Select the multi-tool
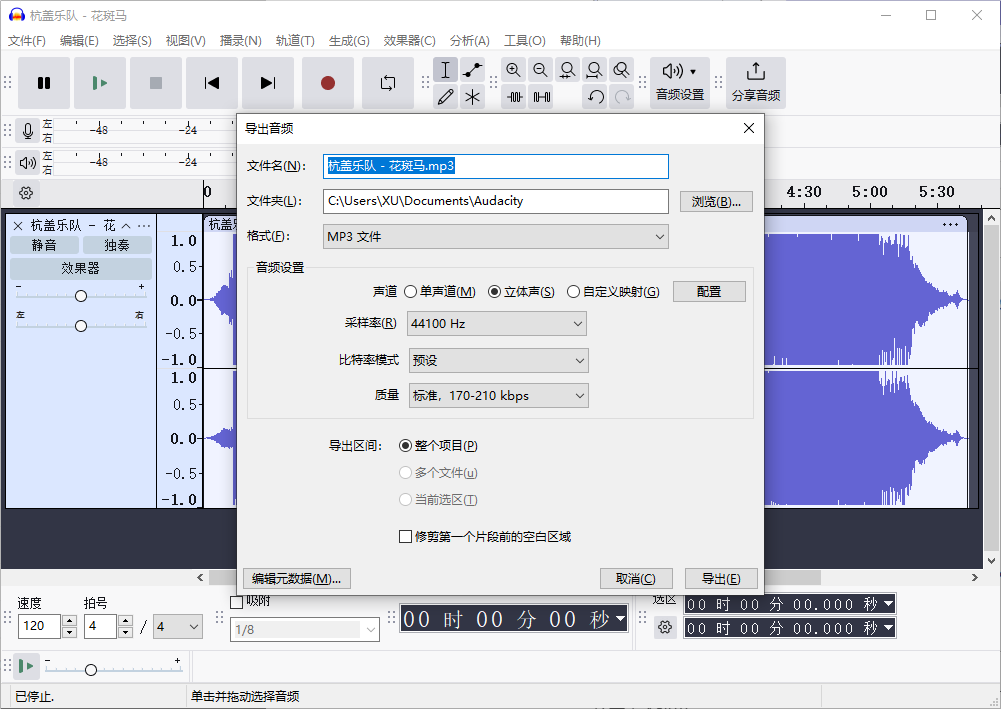 coord(472,97)
